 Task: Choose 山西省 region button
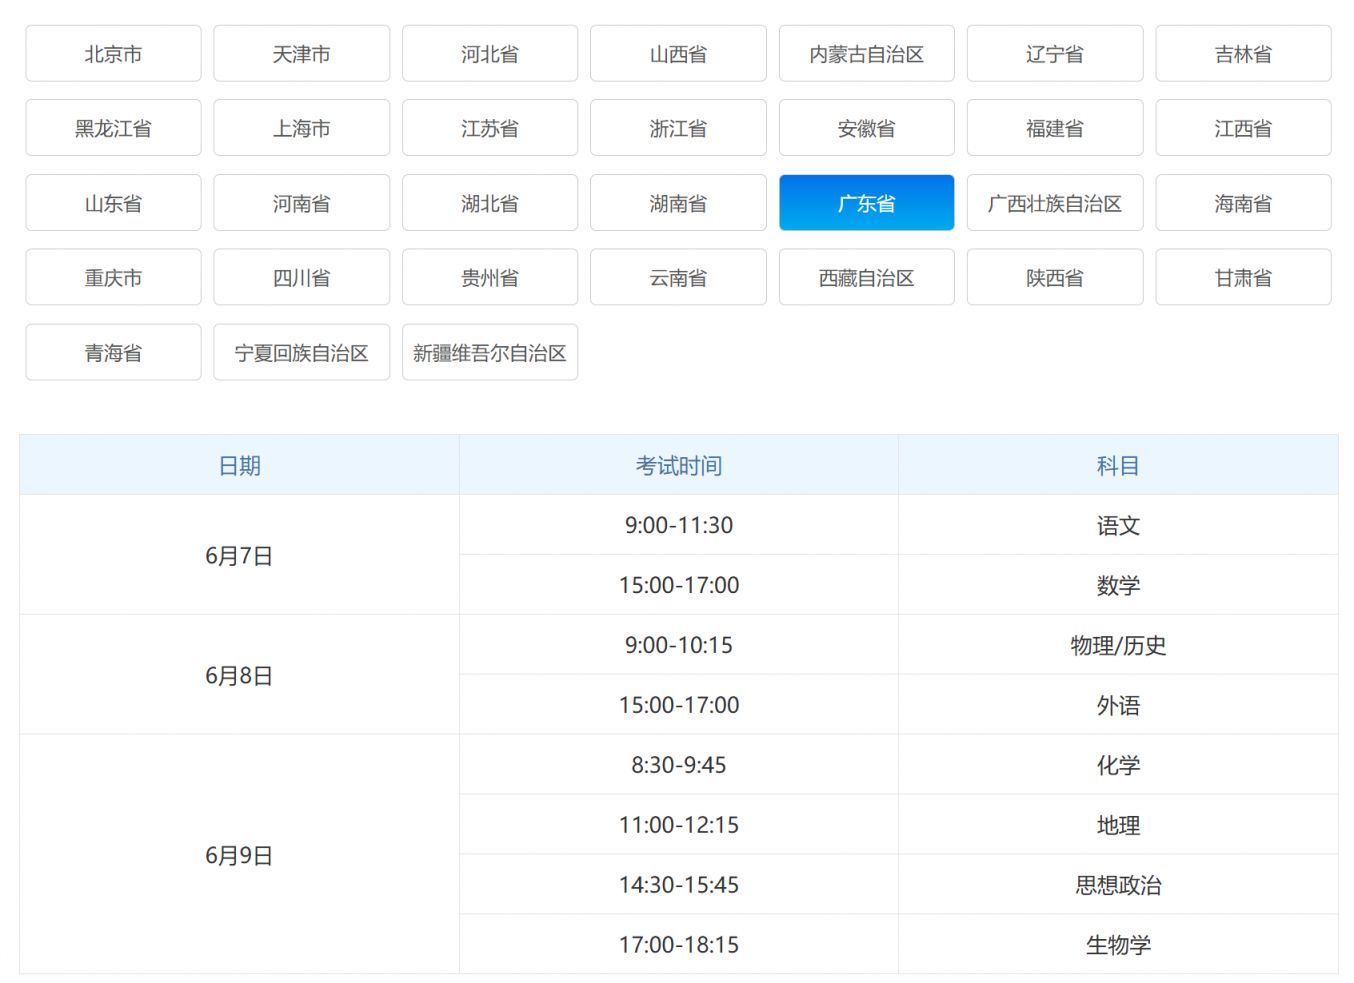click(678, 54)
